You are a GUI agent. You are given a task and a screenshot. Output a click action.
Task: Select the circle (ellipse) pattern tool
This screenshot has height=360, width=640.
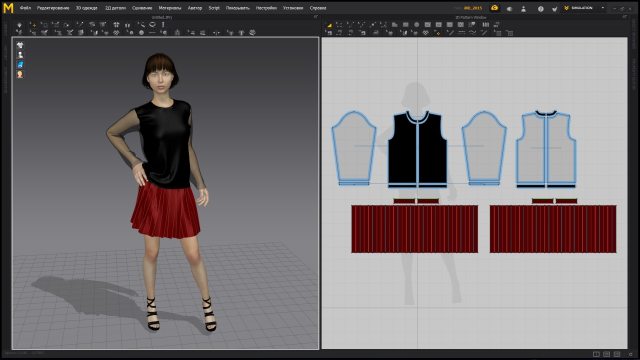(x=416, y=25)
